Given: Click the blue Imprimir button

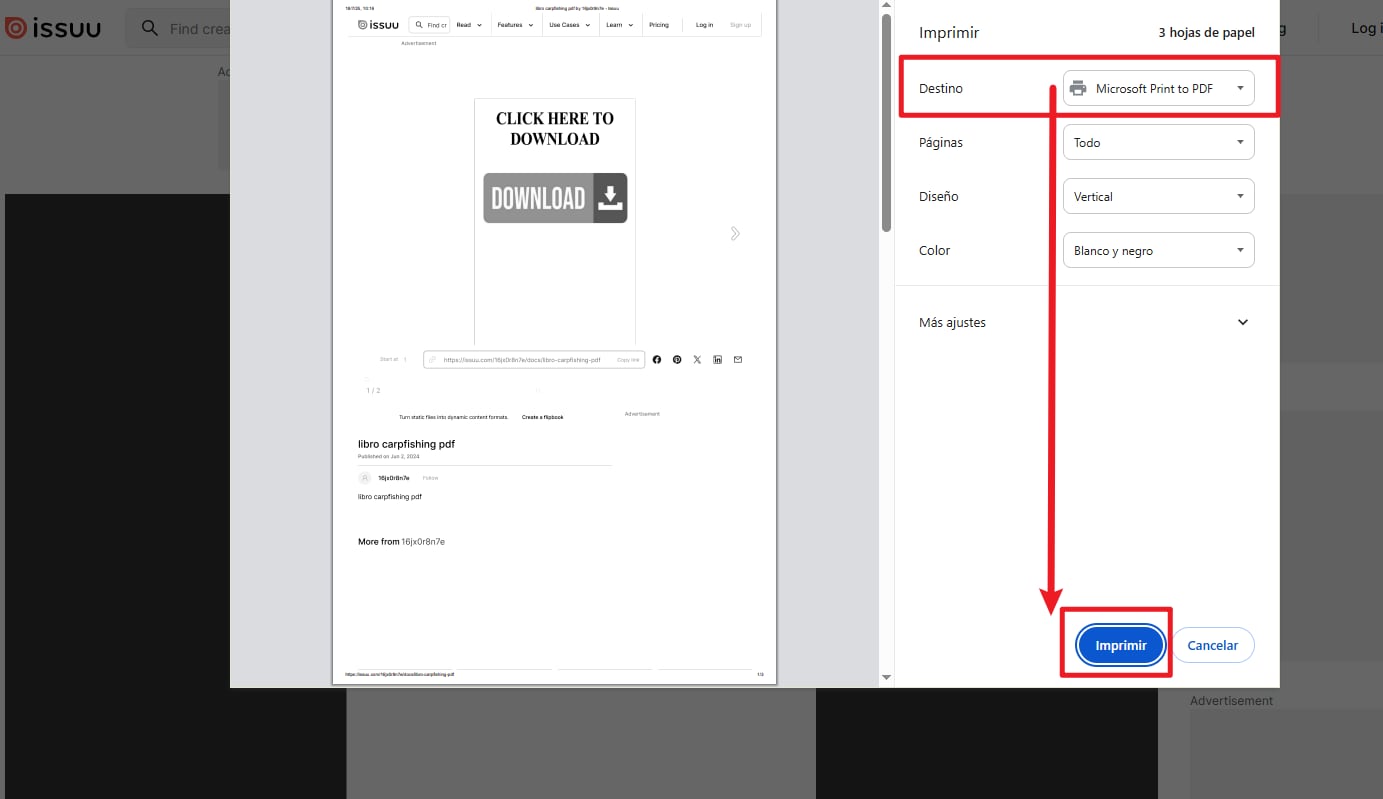Looking at the screenshot, I should pyautogui.click(x=1121, y=645).
